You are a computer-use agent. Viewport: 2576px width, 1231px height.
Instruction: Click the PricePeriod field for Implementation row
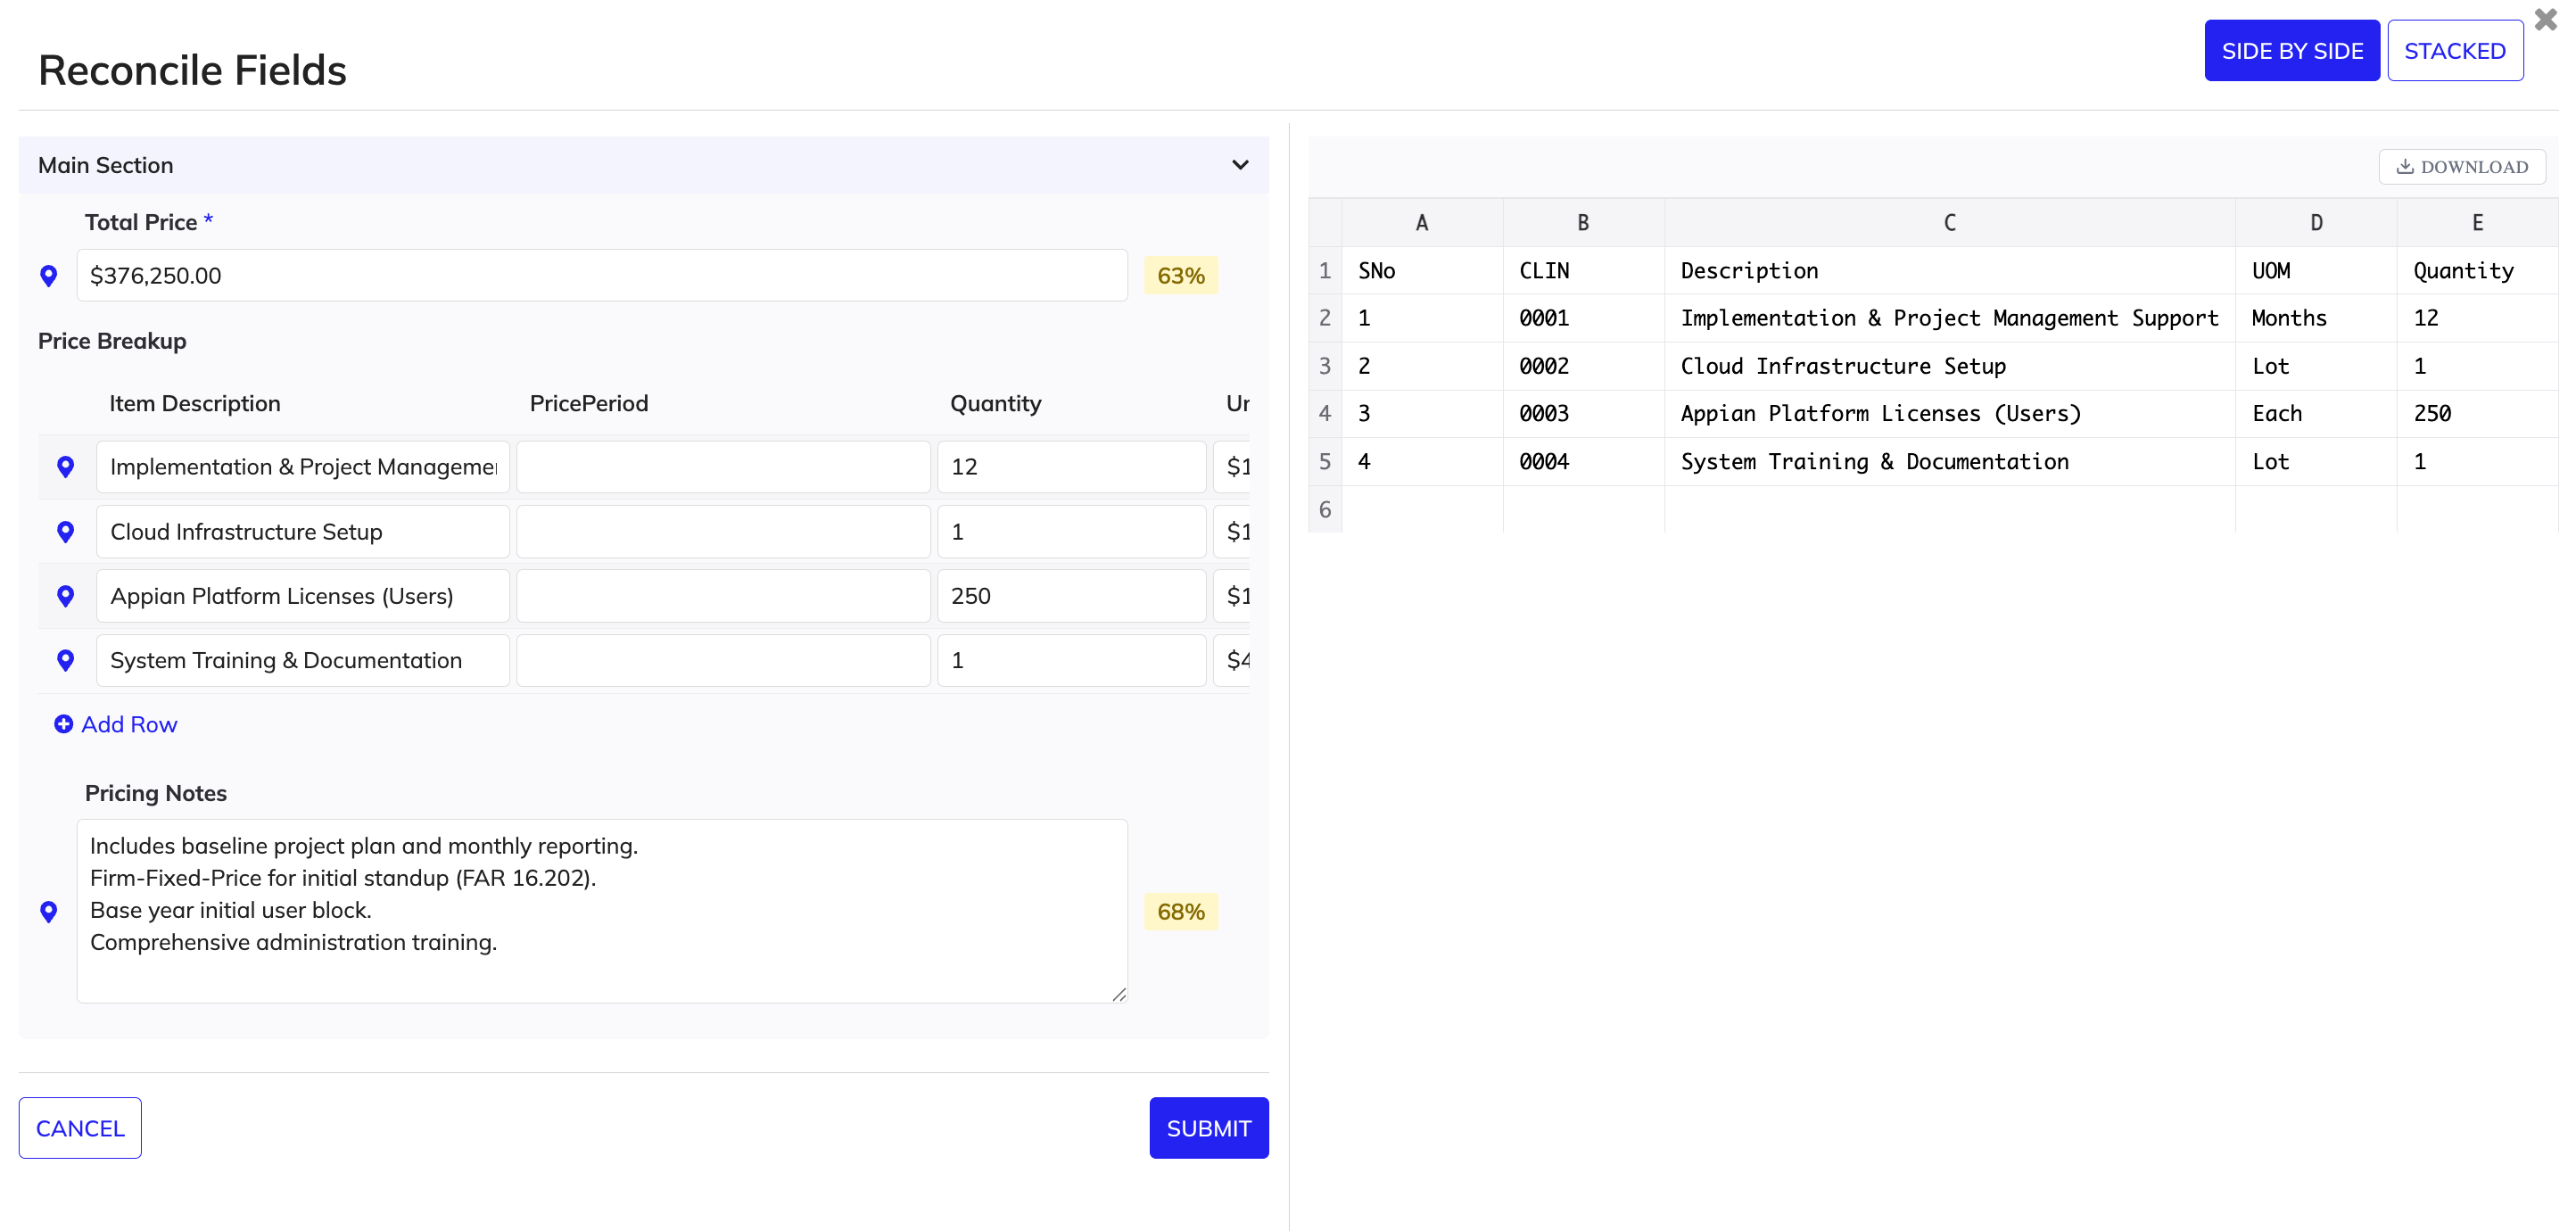pyautogui.click(x=723, y=467)
